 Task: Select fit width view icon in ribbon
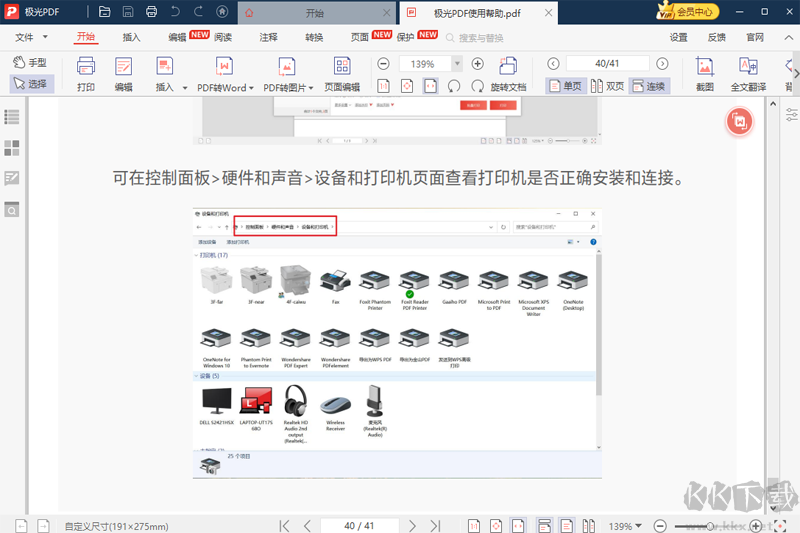pos(431,86)
